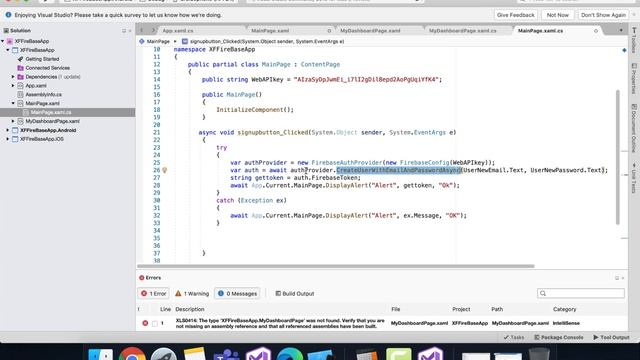Switch to the App.xaml.cs tab
Image resolution: width=640 pixels, height=360 pixels.
178,31
